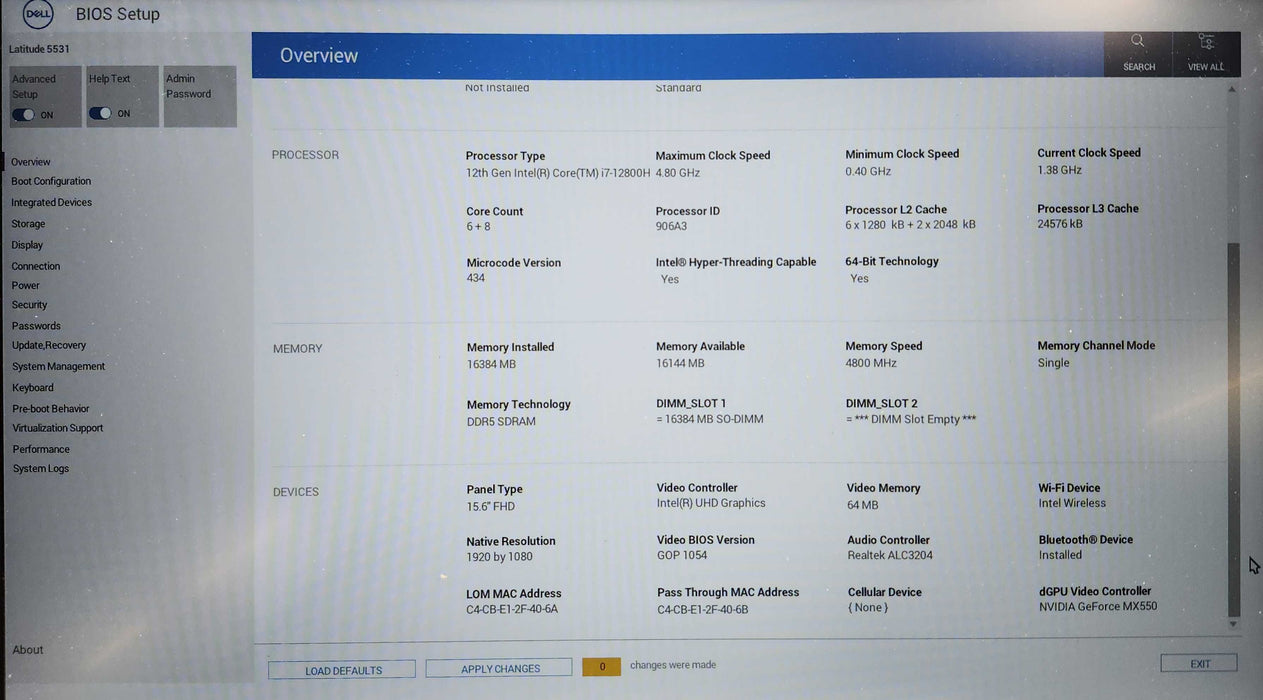Select the Microcode Version 434 value

(476, 278)
